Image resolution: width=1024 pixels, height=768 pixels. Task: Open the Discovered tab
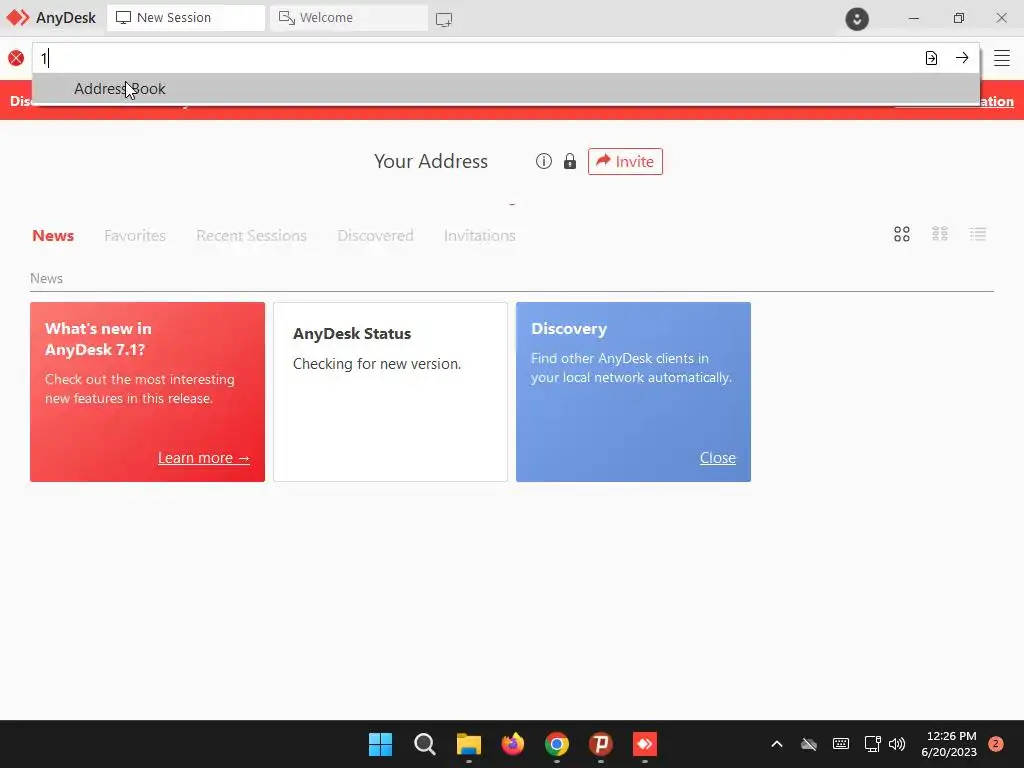point(376,236)
